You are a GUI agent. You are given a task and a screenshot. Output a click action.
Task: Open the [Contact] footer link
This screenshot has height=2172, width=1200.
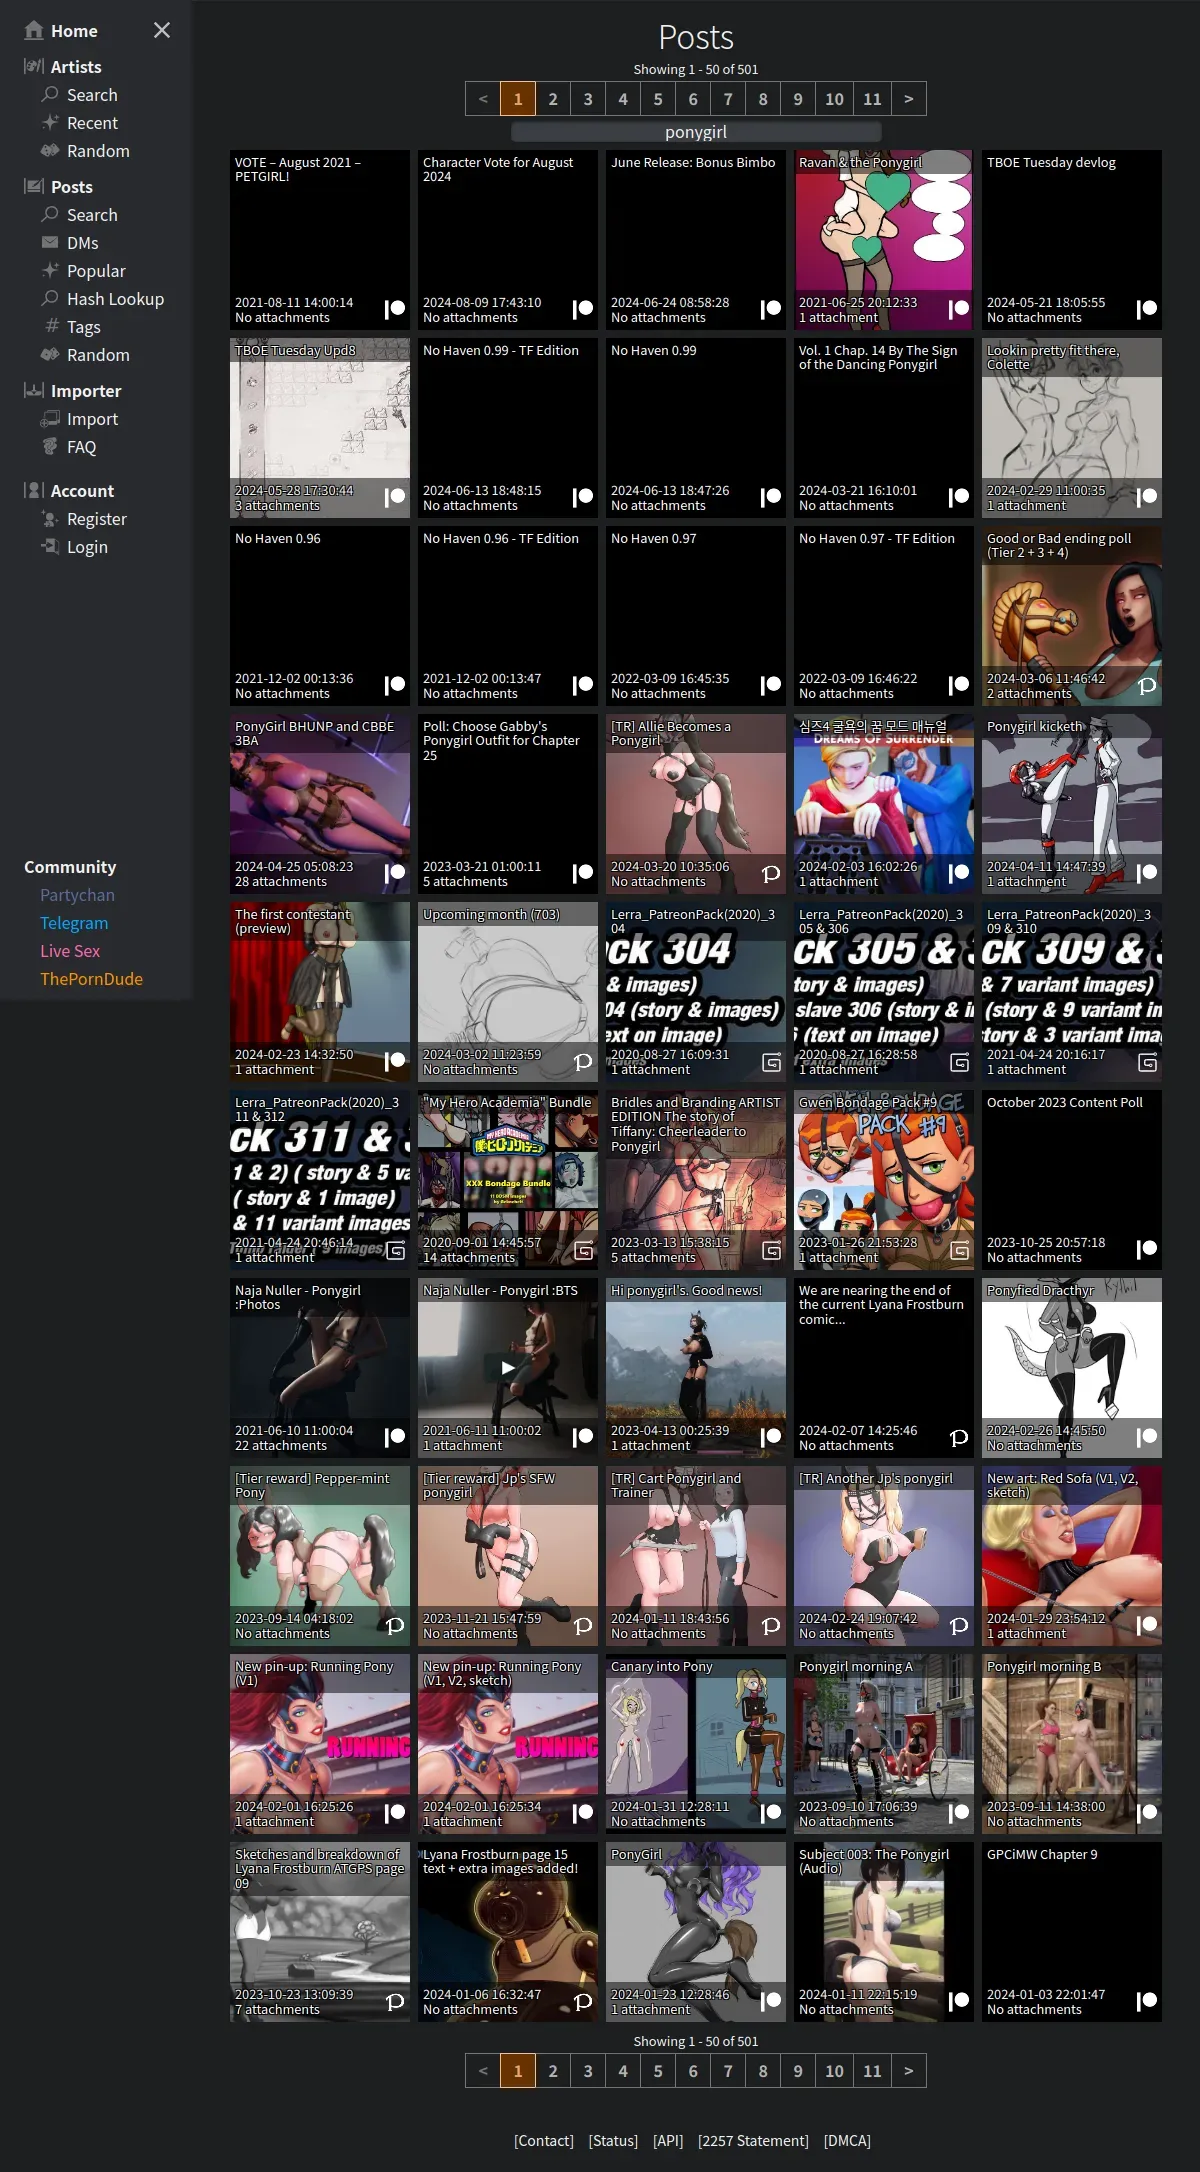click(x=544, y=2141)
